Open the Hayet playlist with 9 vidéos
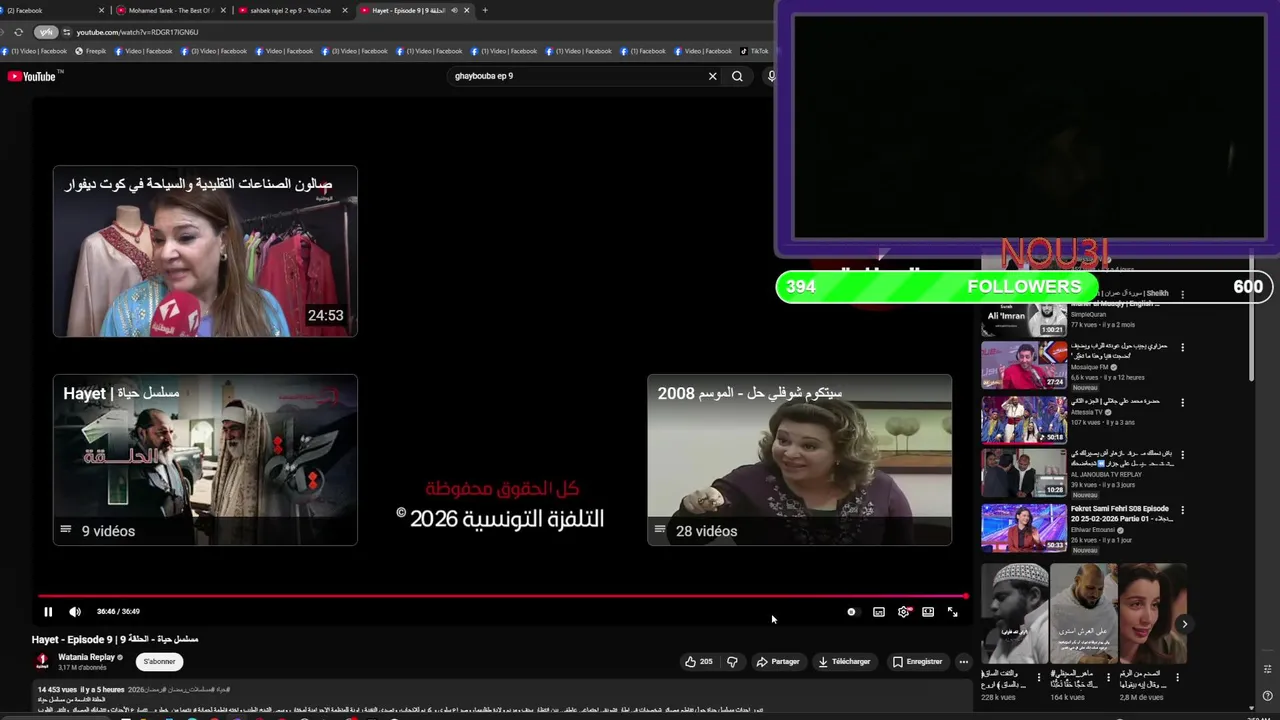Viewport: 1280px width, 720px height. pos(205,460)
